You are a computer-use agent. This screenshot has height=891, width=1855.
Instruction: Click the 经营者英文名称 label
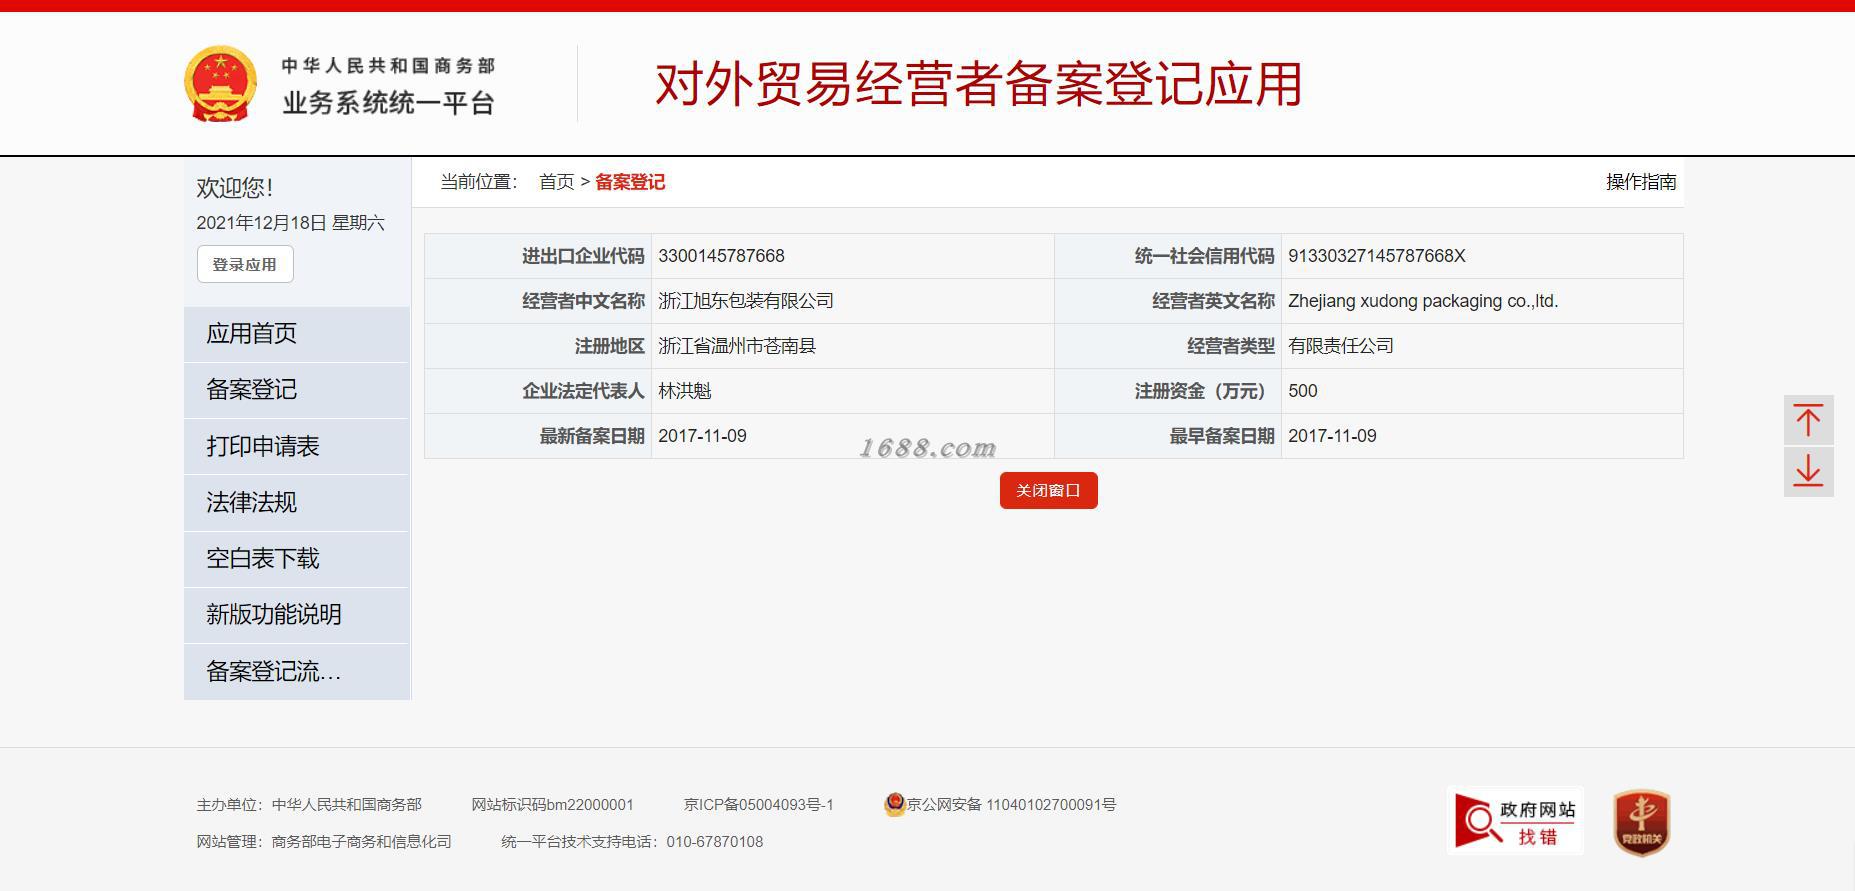(x=1213, y=301)
